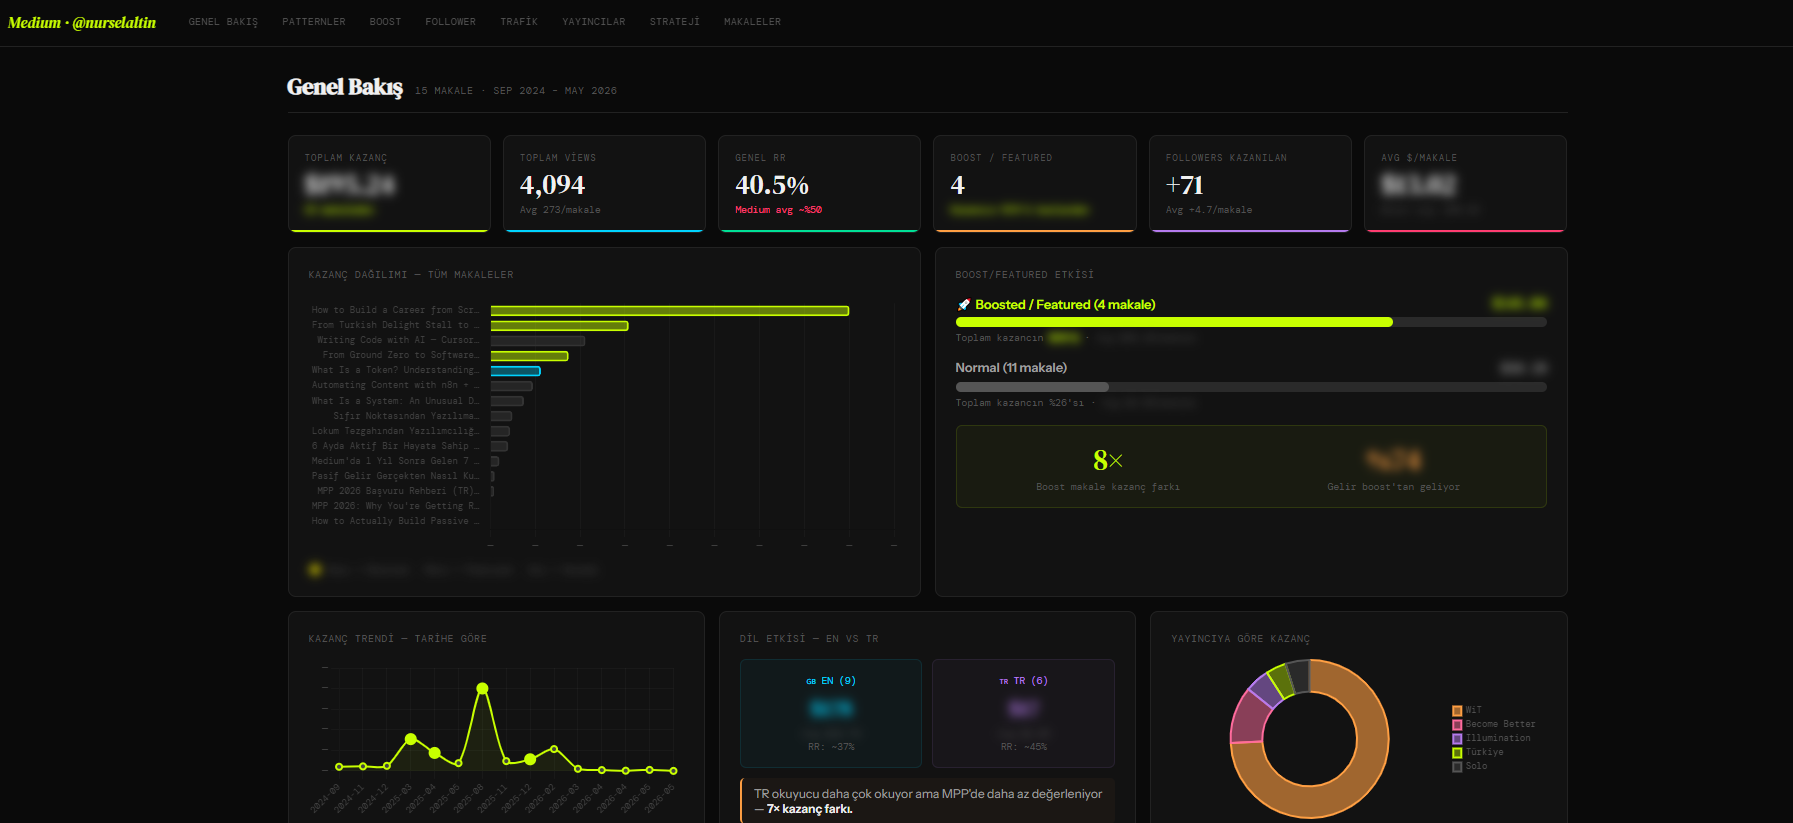Go to the MAKALELER page

click(753, 22)
